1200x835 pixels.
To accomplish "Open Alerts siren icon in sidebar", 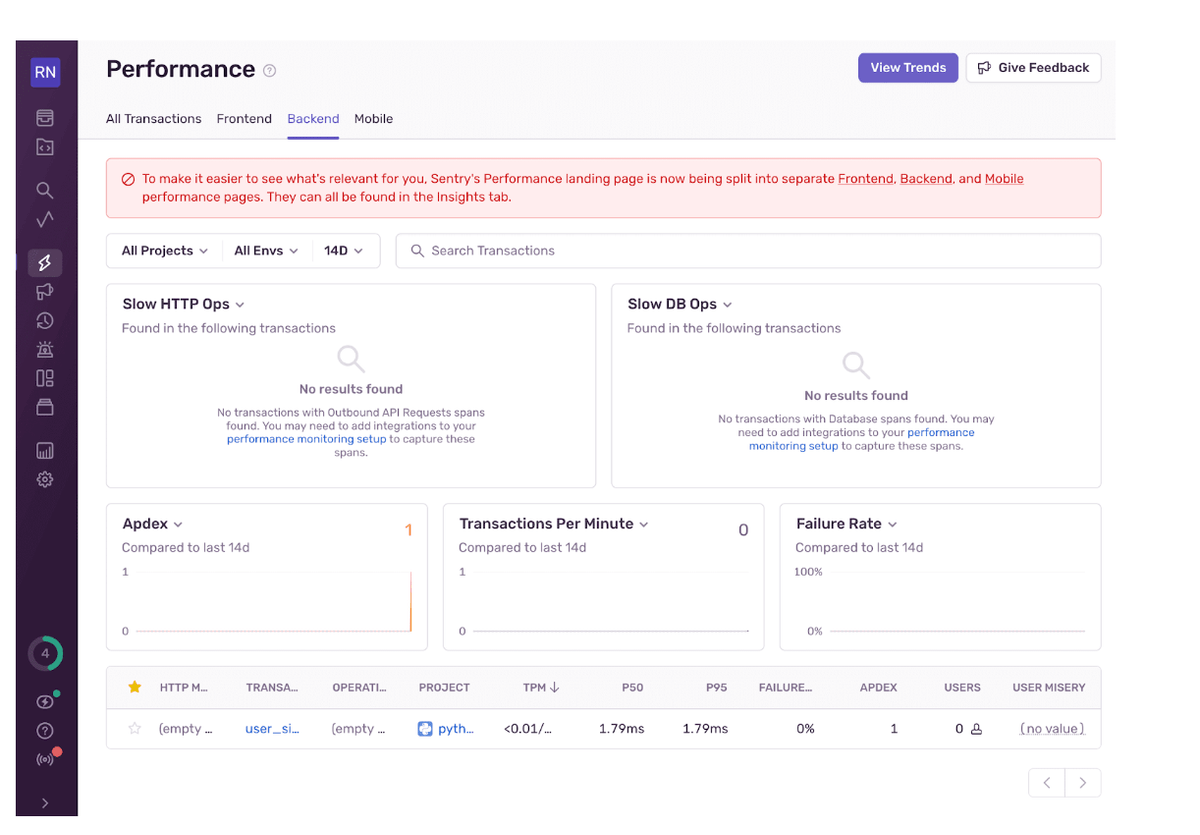I will [45, 350].
